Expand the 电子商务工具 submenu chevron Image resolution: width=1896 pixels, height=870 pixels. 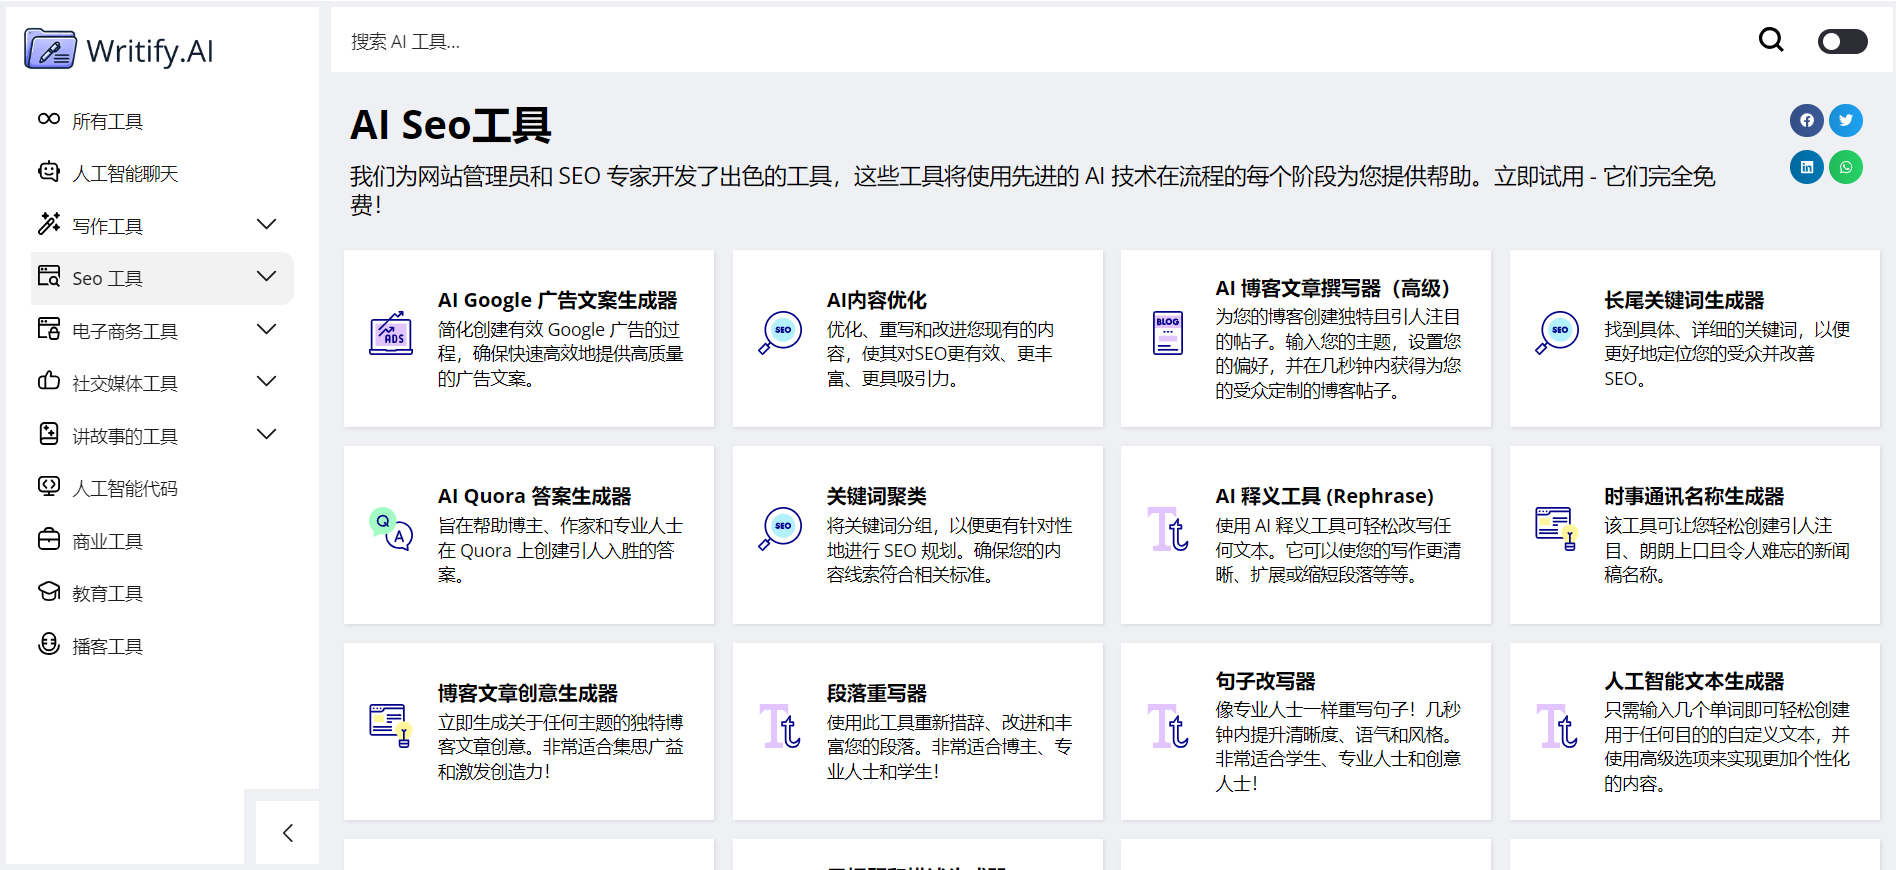(266, 330)
